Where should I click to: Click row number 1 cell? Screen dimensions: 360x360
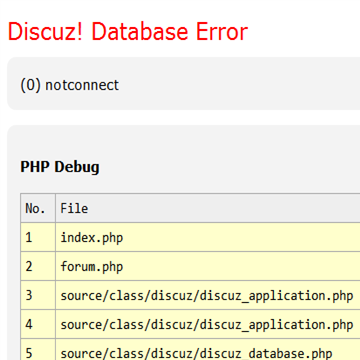pyautogui.click(x=38, y=237)
